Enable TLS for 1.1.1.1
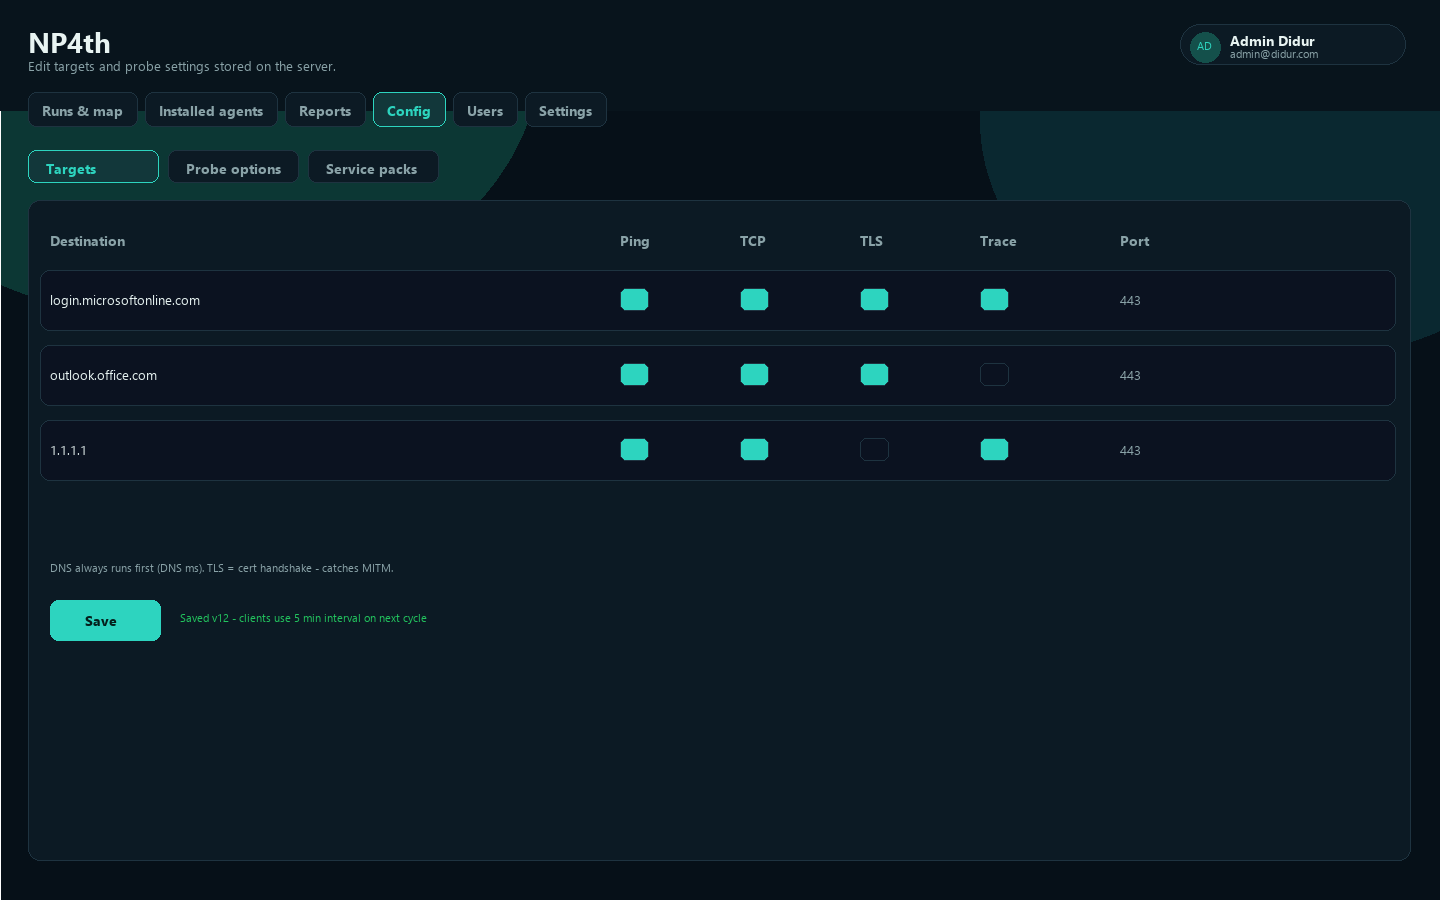This screenshot has height=900, width=1440. click(874, 450)
